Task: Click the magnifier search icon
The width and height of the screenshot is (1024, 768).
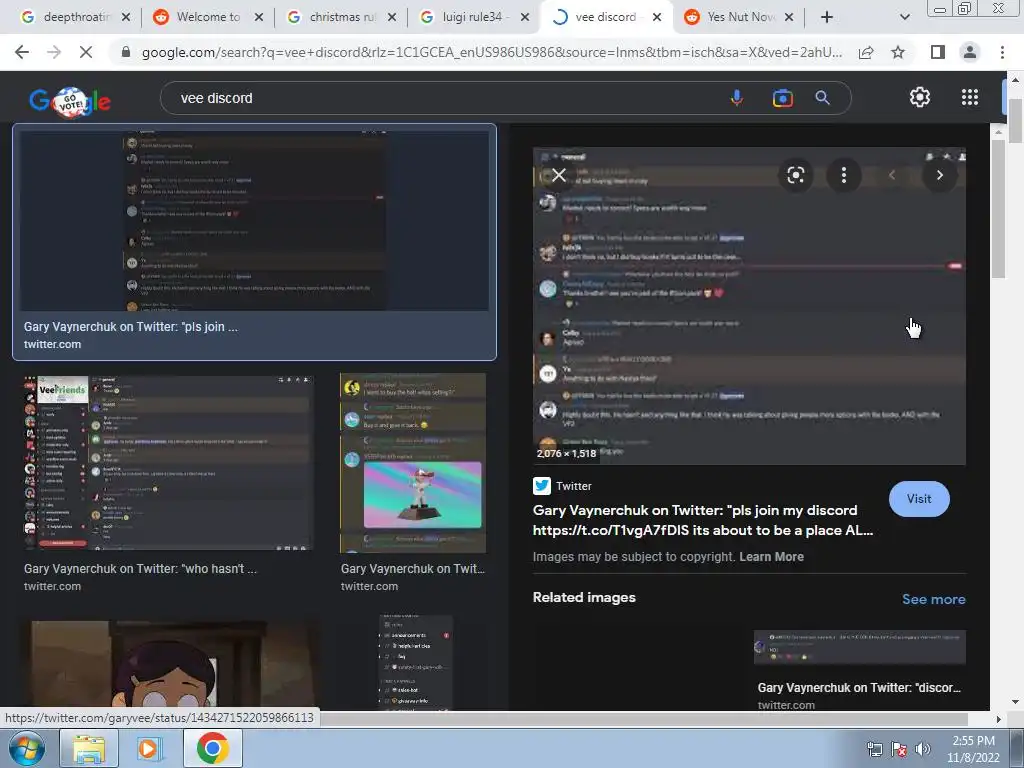Action: pyautogui.click(x=822, y=98)
